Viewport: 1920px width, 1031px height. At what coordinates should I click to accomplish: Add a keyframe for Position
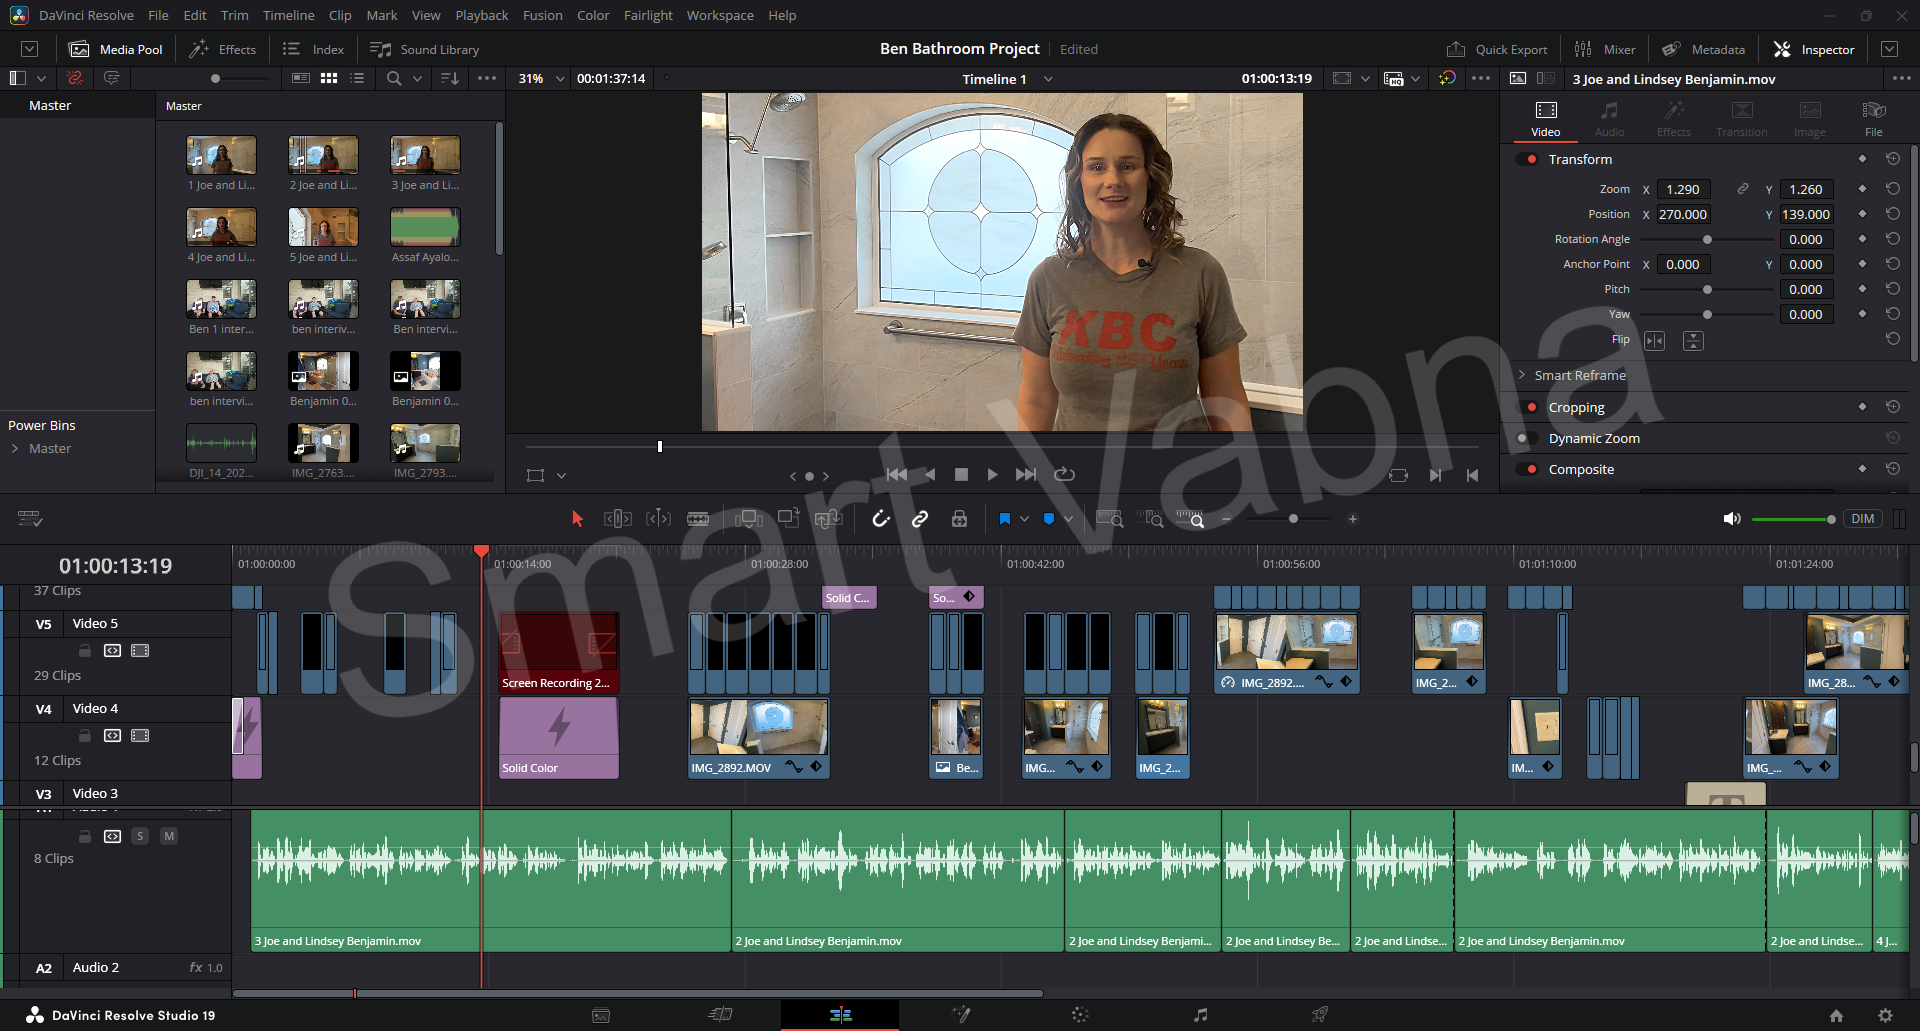point(1862,214)
